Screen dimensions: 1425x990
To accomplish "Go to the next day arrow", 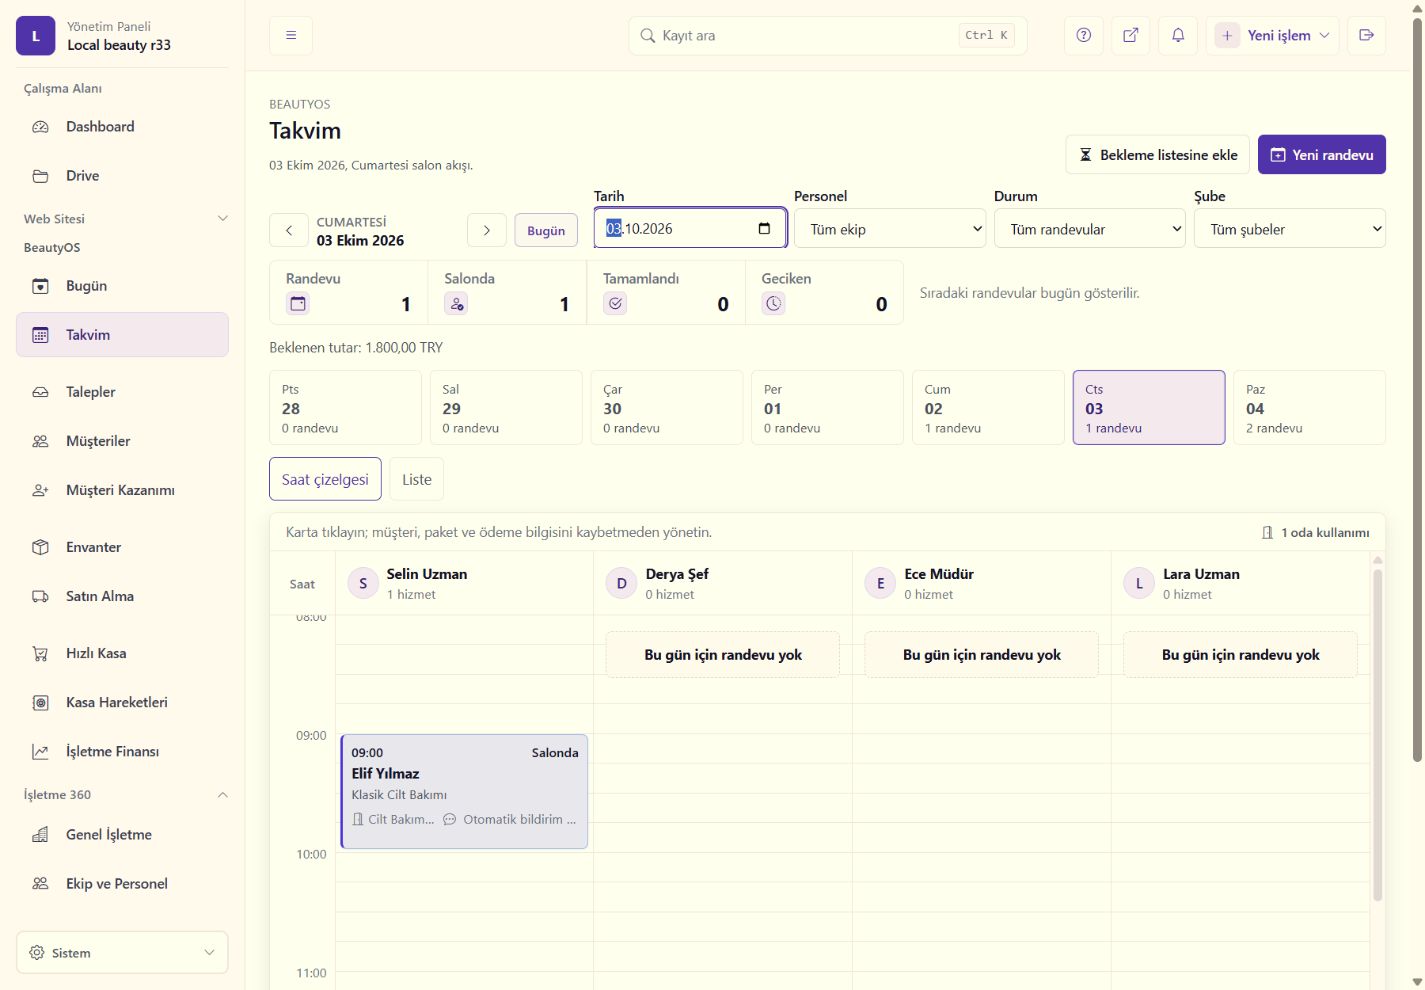I will [486, 230].
